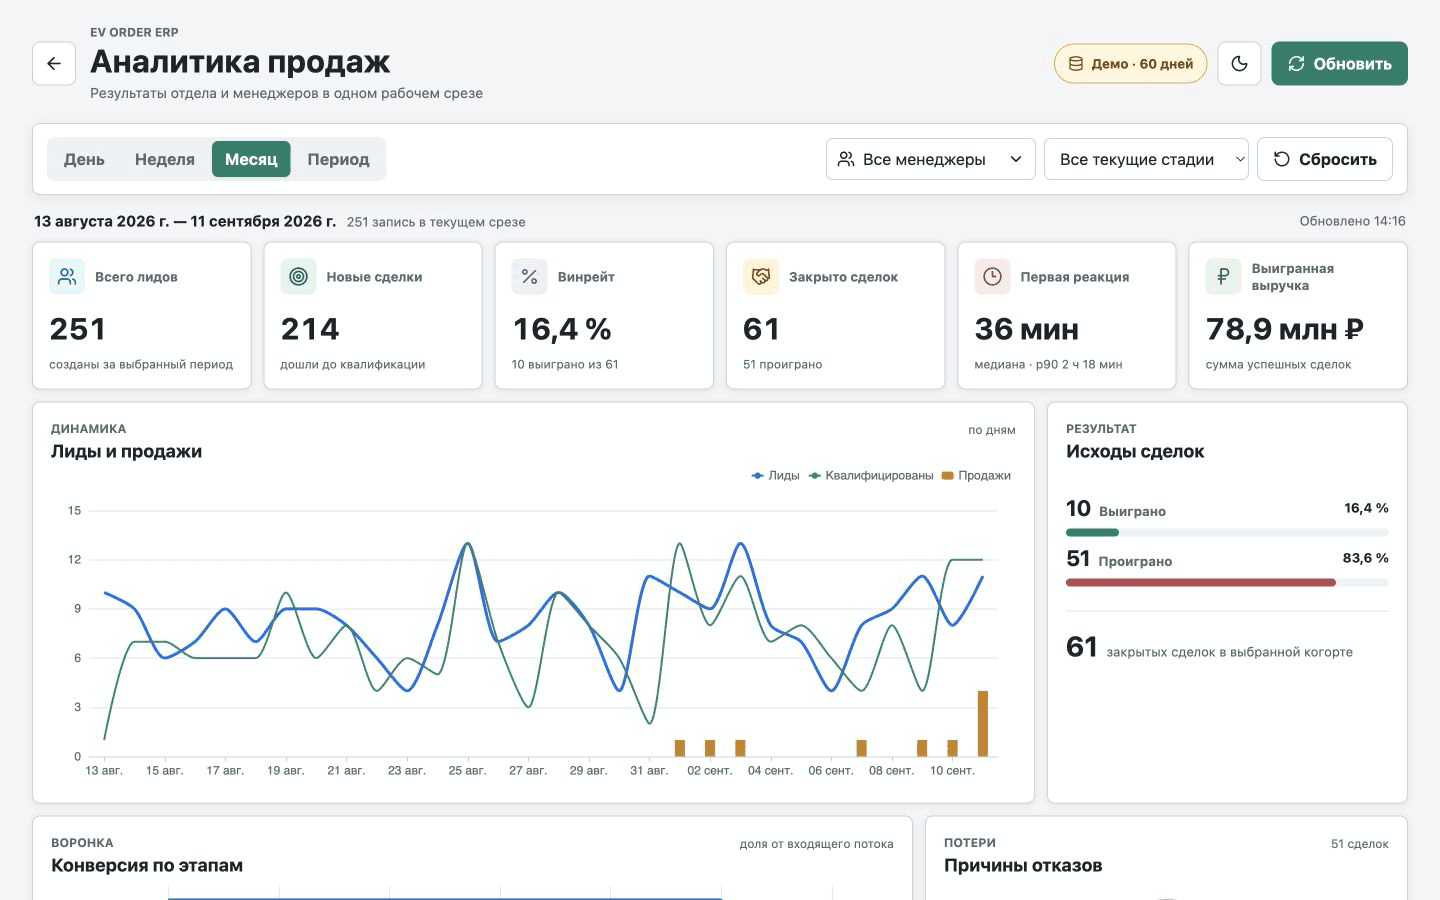
Task: Click the target icon on Новые сделки card
Action: point(298,277)
